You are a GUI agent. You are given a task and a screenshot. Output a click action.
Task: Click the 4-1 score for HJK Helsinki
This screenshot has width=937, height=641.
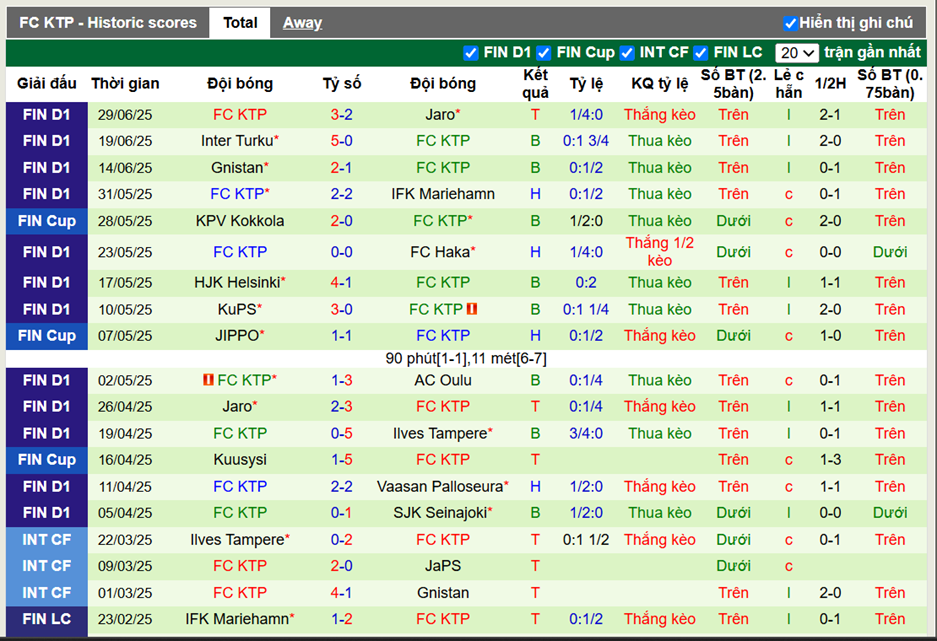coord(341,283)
